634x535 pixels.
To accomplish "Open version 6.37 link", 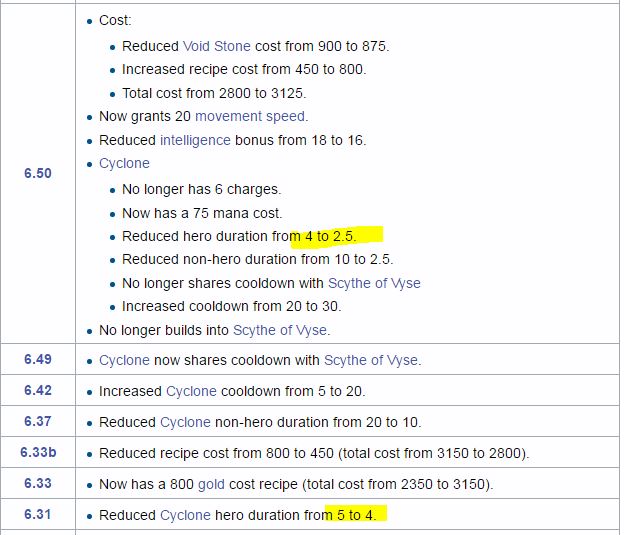I will click(x=38, y=421).
